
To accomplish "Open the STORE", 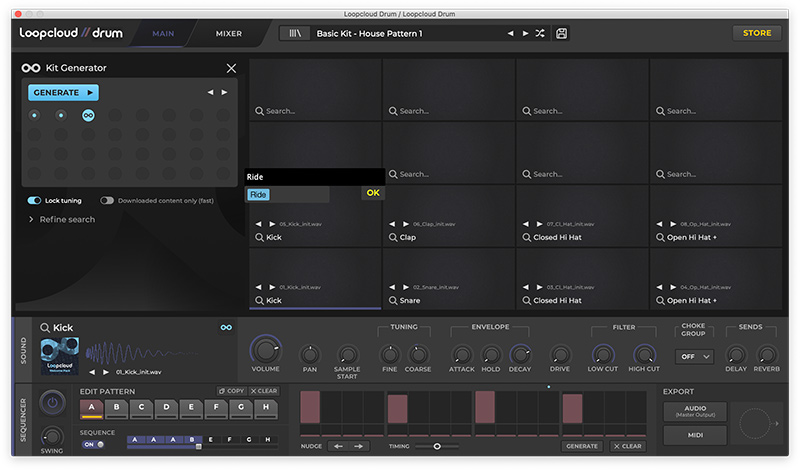I will pos(757,33).
